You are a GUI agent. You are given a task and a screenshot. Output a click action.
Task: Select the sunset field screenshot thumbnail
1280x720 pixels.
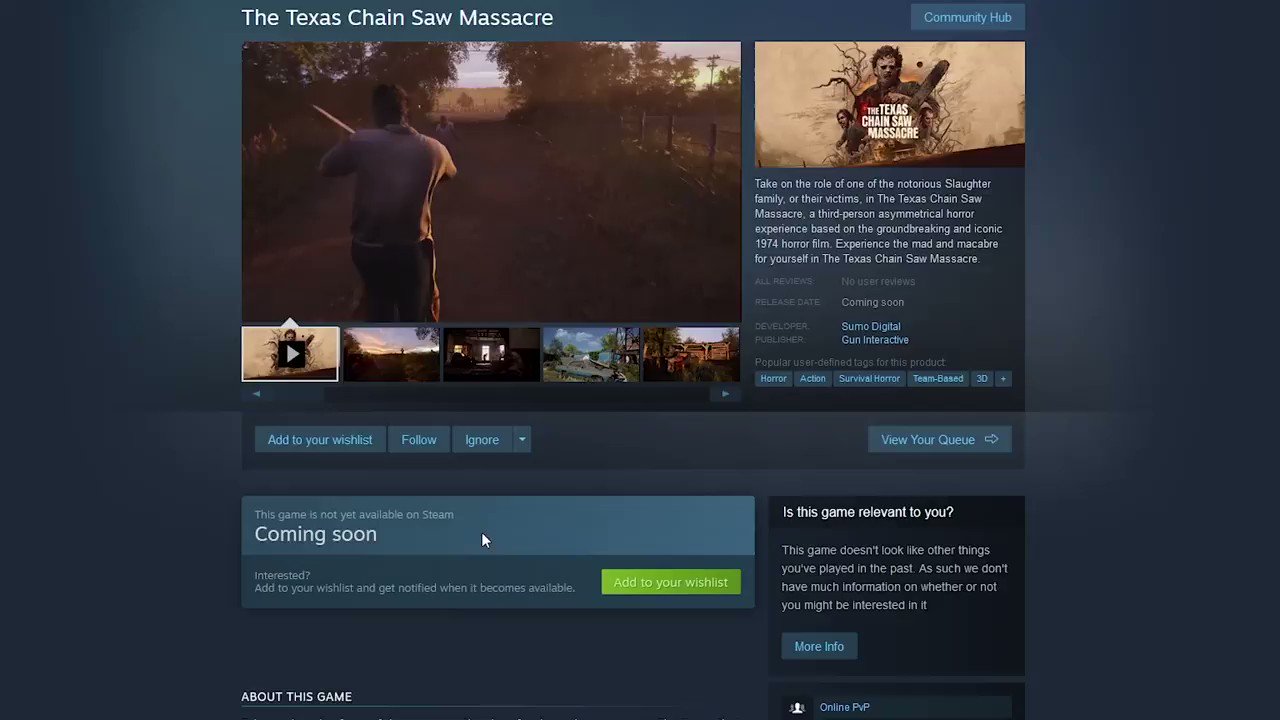click(391, 354)
